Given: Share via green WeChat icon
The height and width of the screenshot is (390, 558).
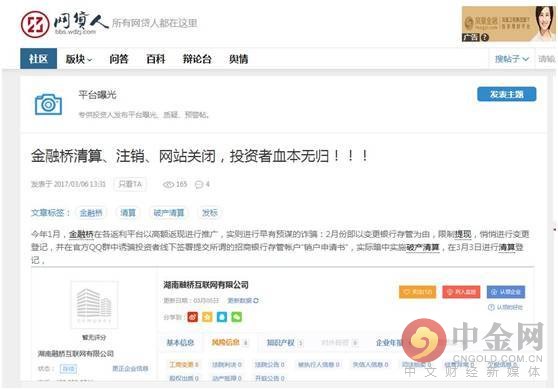Looking at the screenshot, I should coord(236,317).
